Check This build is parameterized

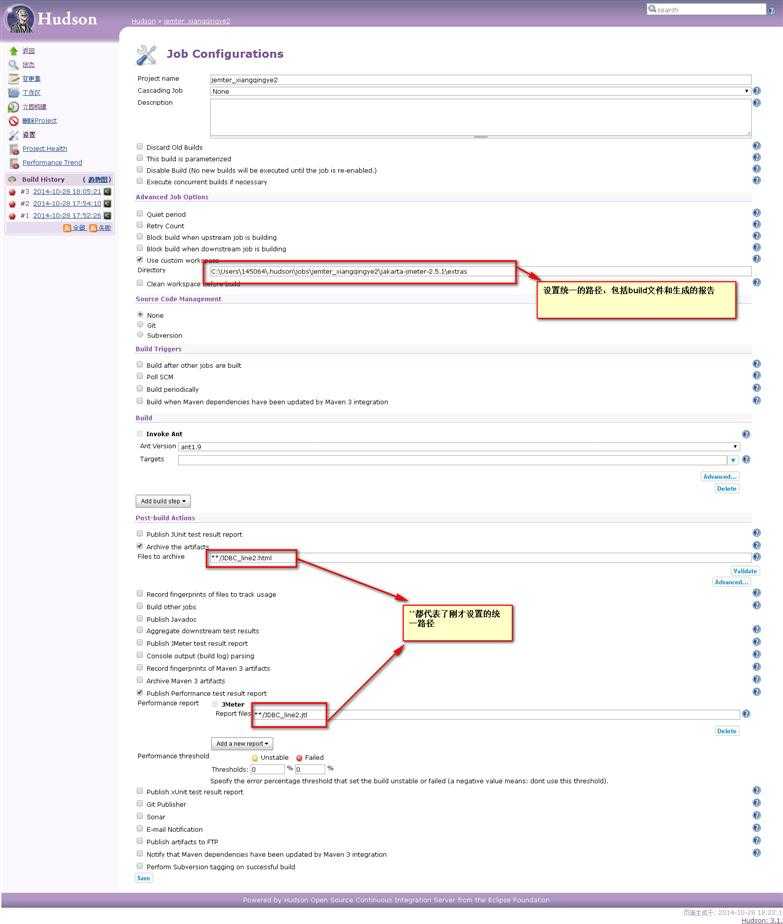(140, 158)
